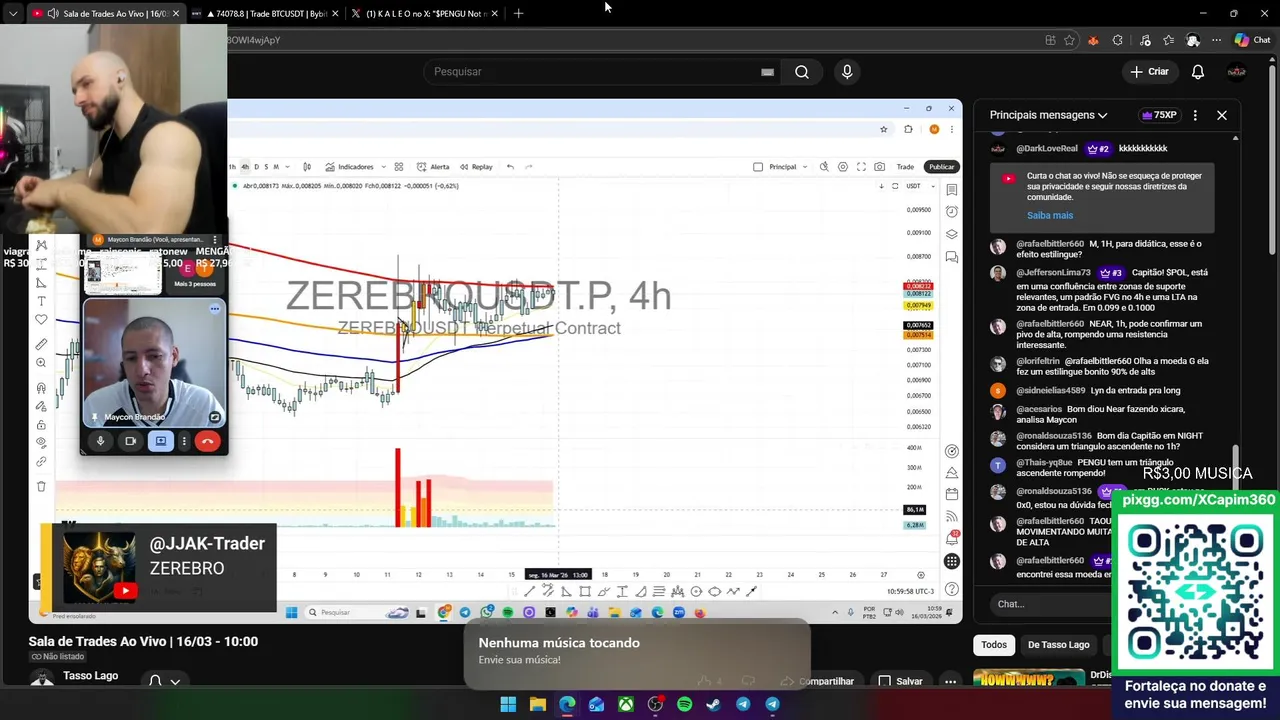Open Steam from the Windows taskbar
The width and height of the screenshot is (1280, 720).
(713, 704)
